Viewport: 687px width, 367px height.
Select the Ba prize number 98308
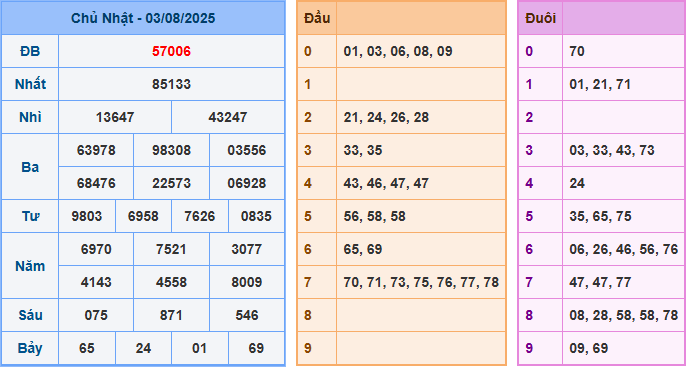pos(171,150)
